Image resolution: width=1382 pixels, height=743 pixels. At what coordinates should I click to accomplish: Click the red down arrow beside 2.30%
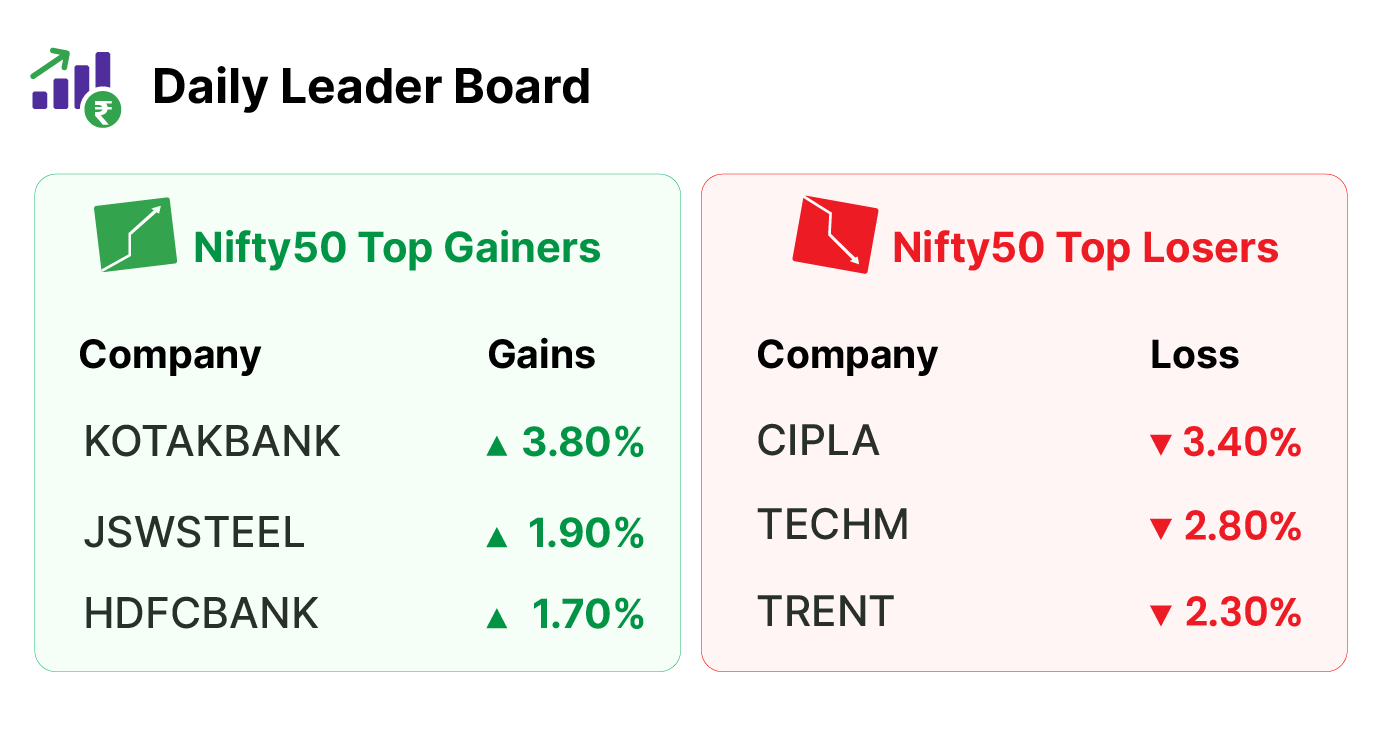pos(1160,615)
